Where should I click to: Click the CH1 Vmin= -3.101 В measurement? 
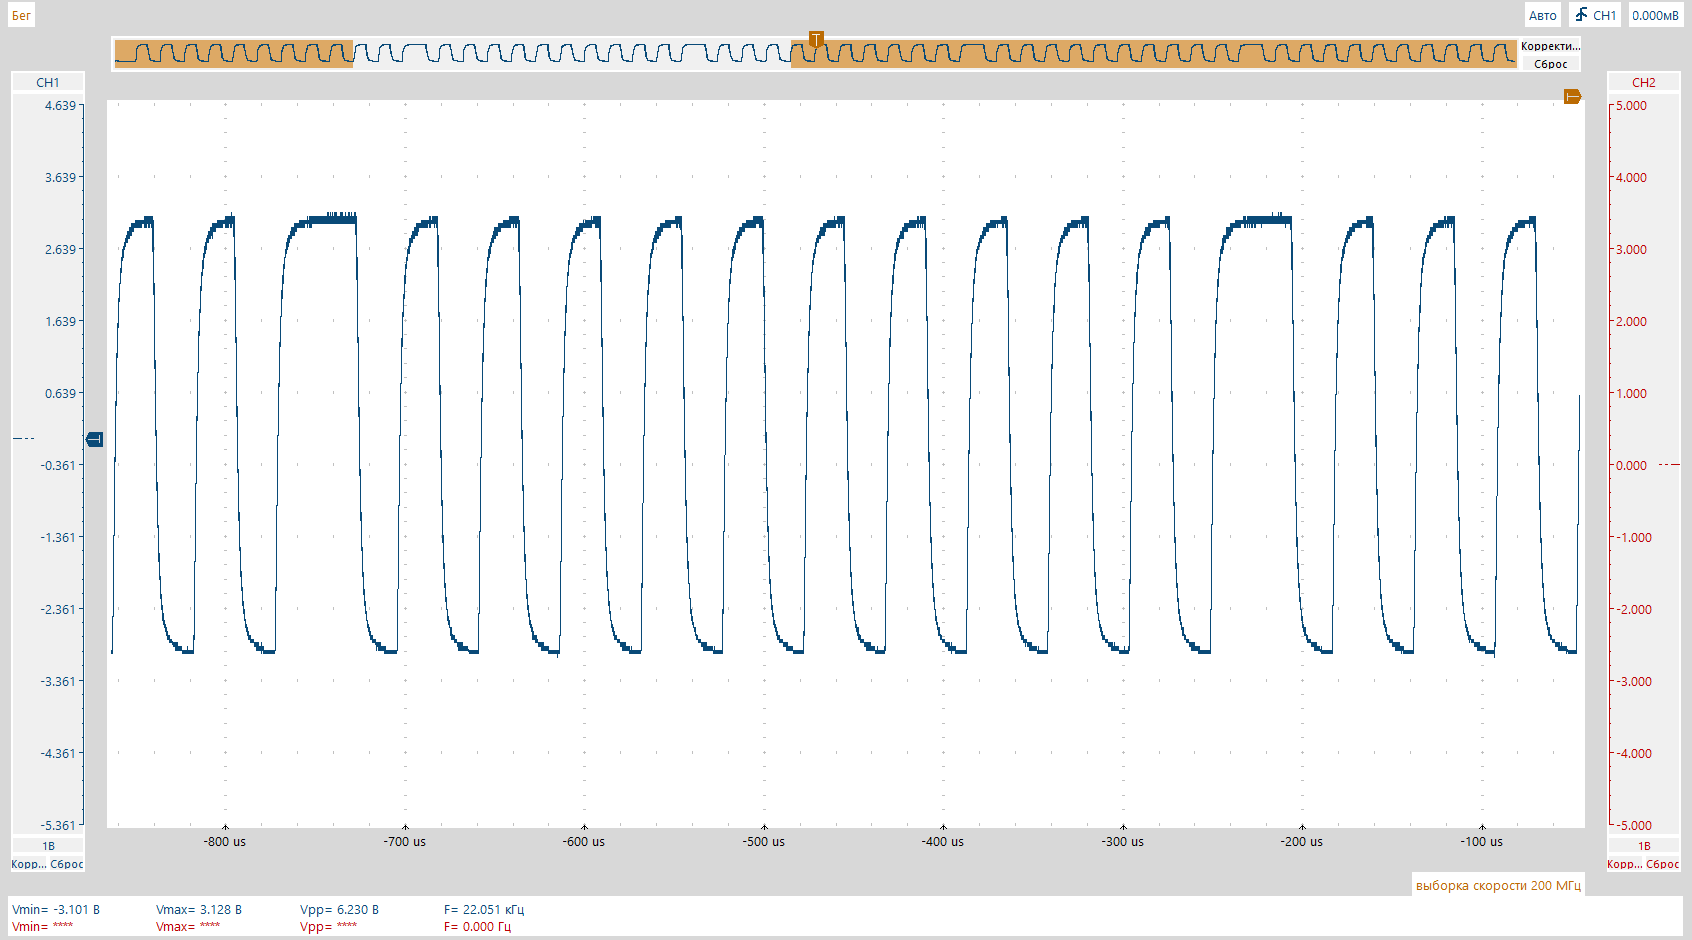pos(56,910)
